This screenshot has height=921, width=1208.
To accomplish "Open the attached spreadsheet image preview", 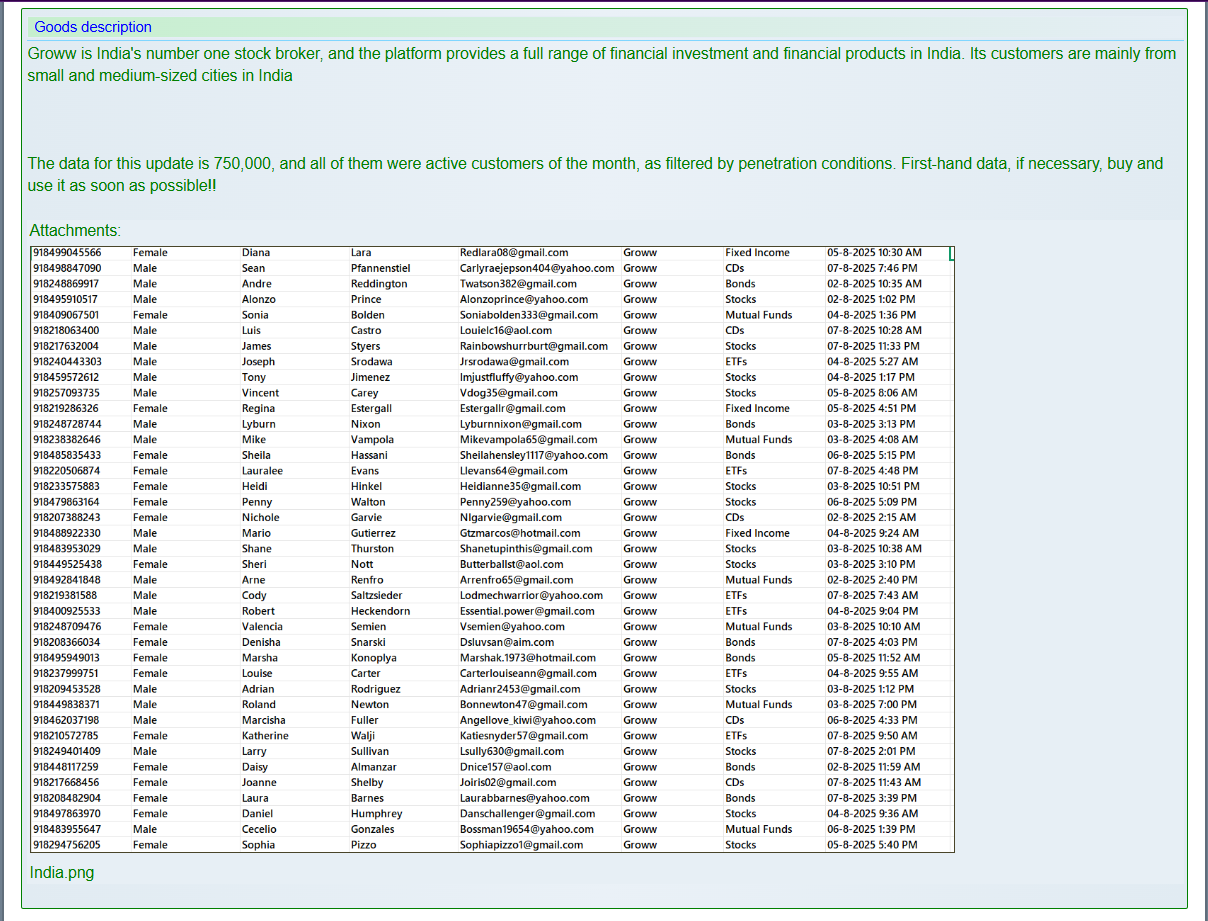I will (492, 549).
